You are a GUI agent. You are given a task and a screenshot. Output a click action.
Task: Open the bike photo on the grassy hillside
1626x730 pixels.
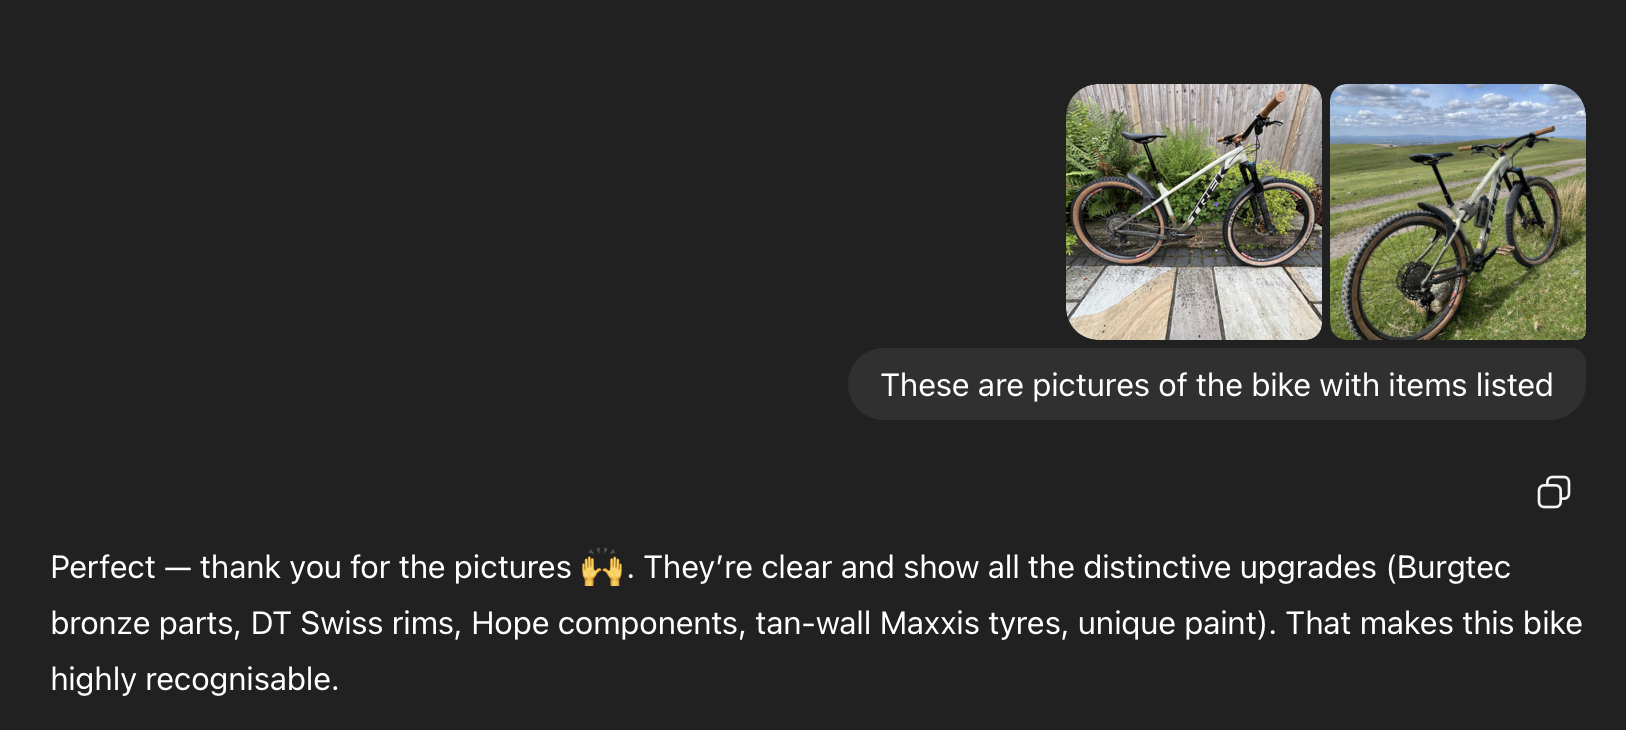tap(1457, 212)
